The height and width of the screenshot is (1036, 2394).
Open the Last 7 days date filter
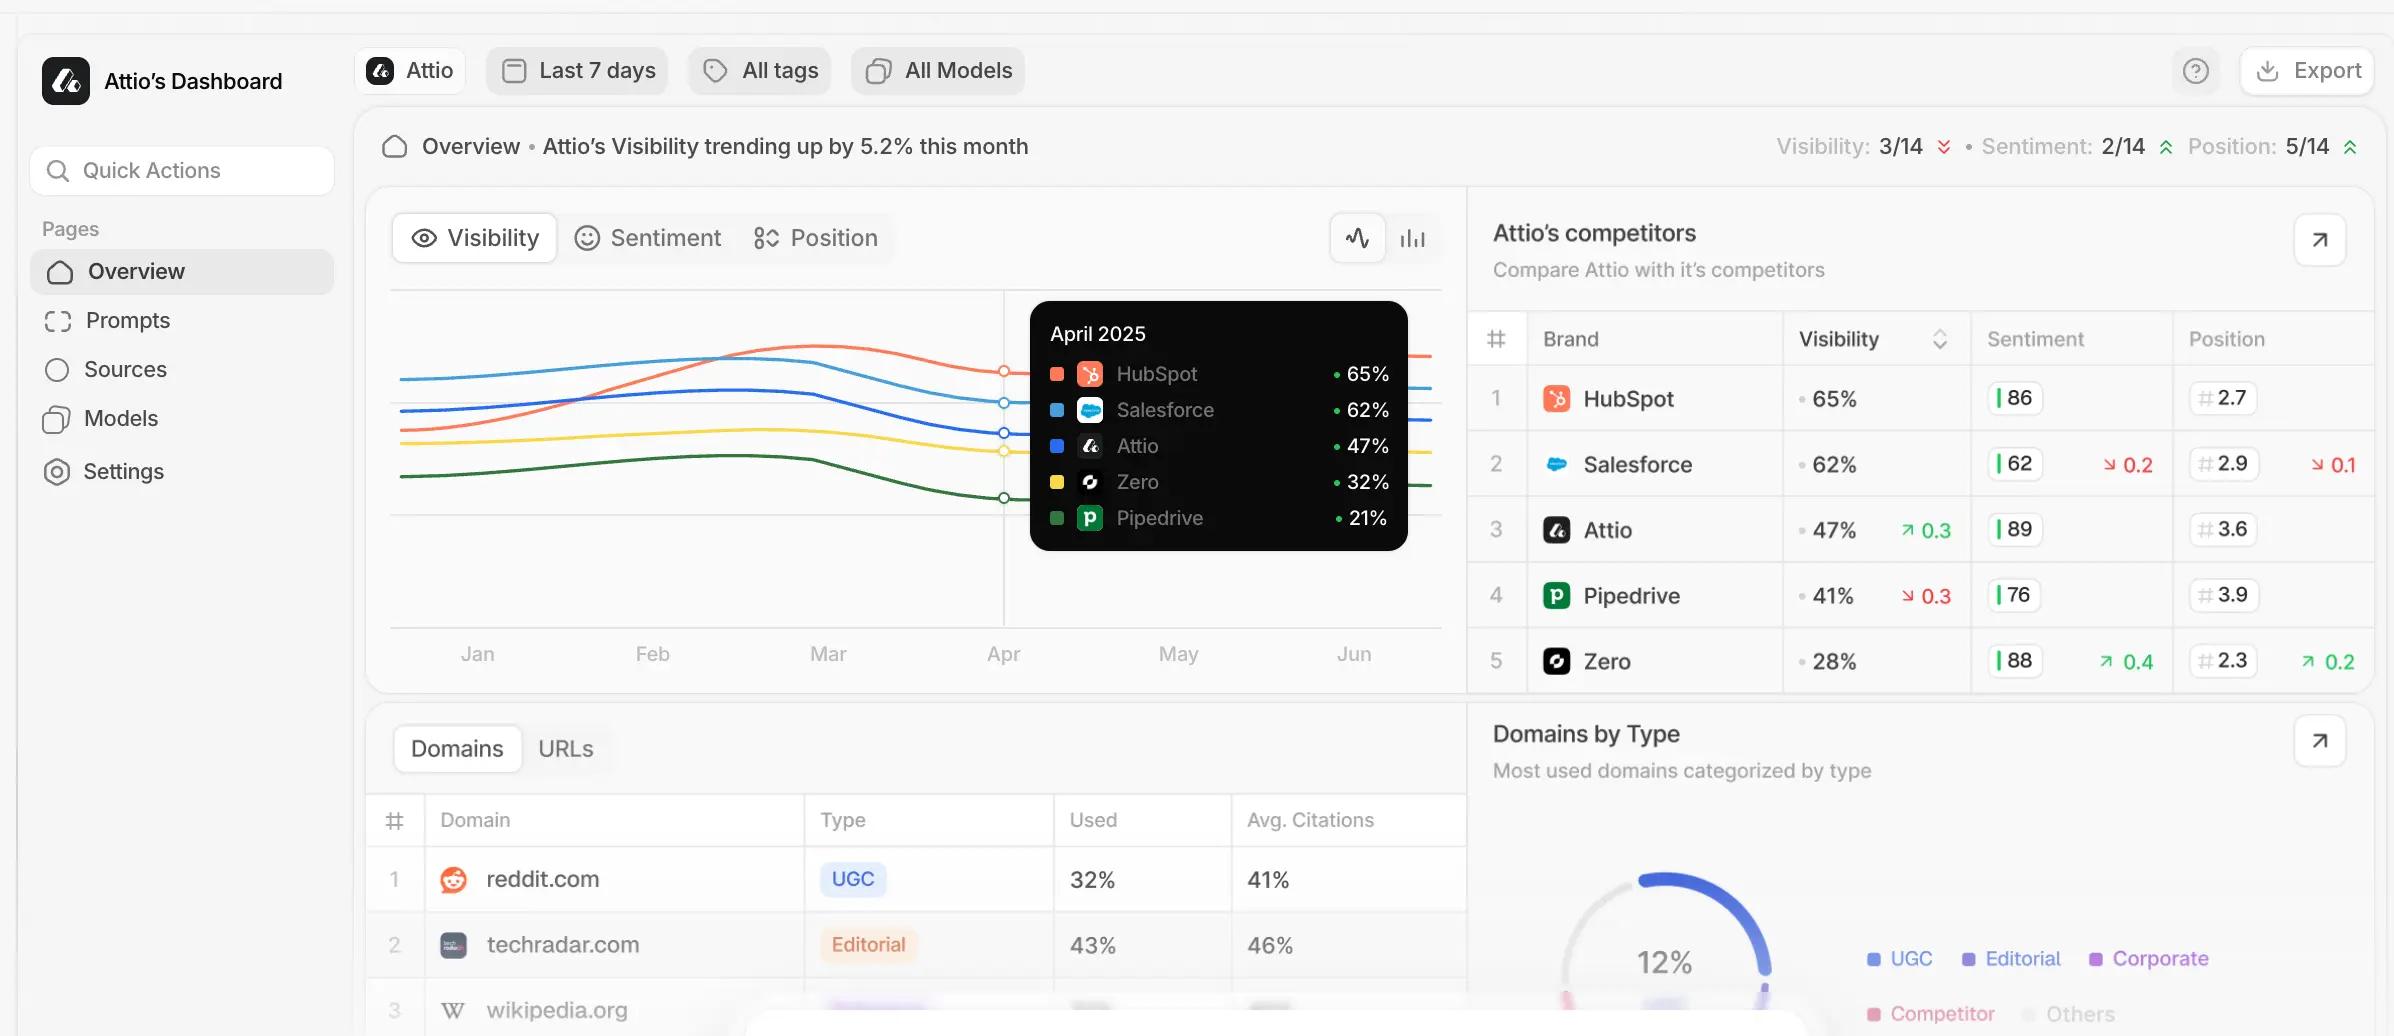tap(577, 71)
